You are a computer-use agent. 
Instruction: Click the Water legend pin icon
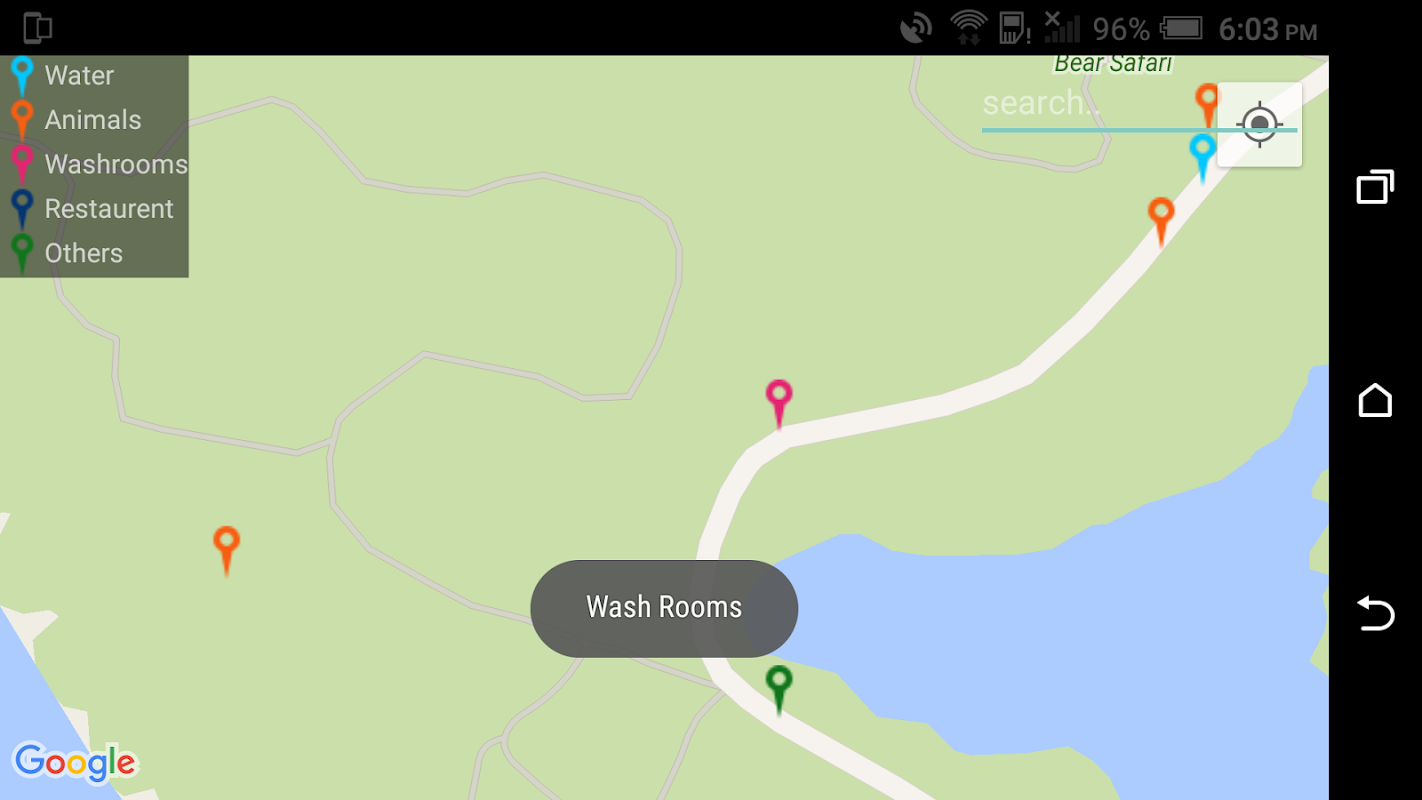(22, 76)
